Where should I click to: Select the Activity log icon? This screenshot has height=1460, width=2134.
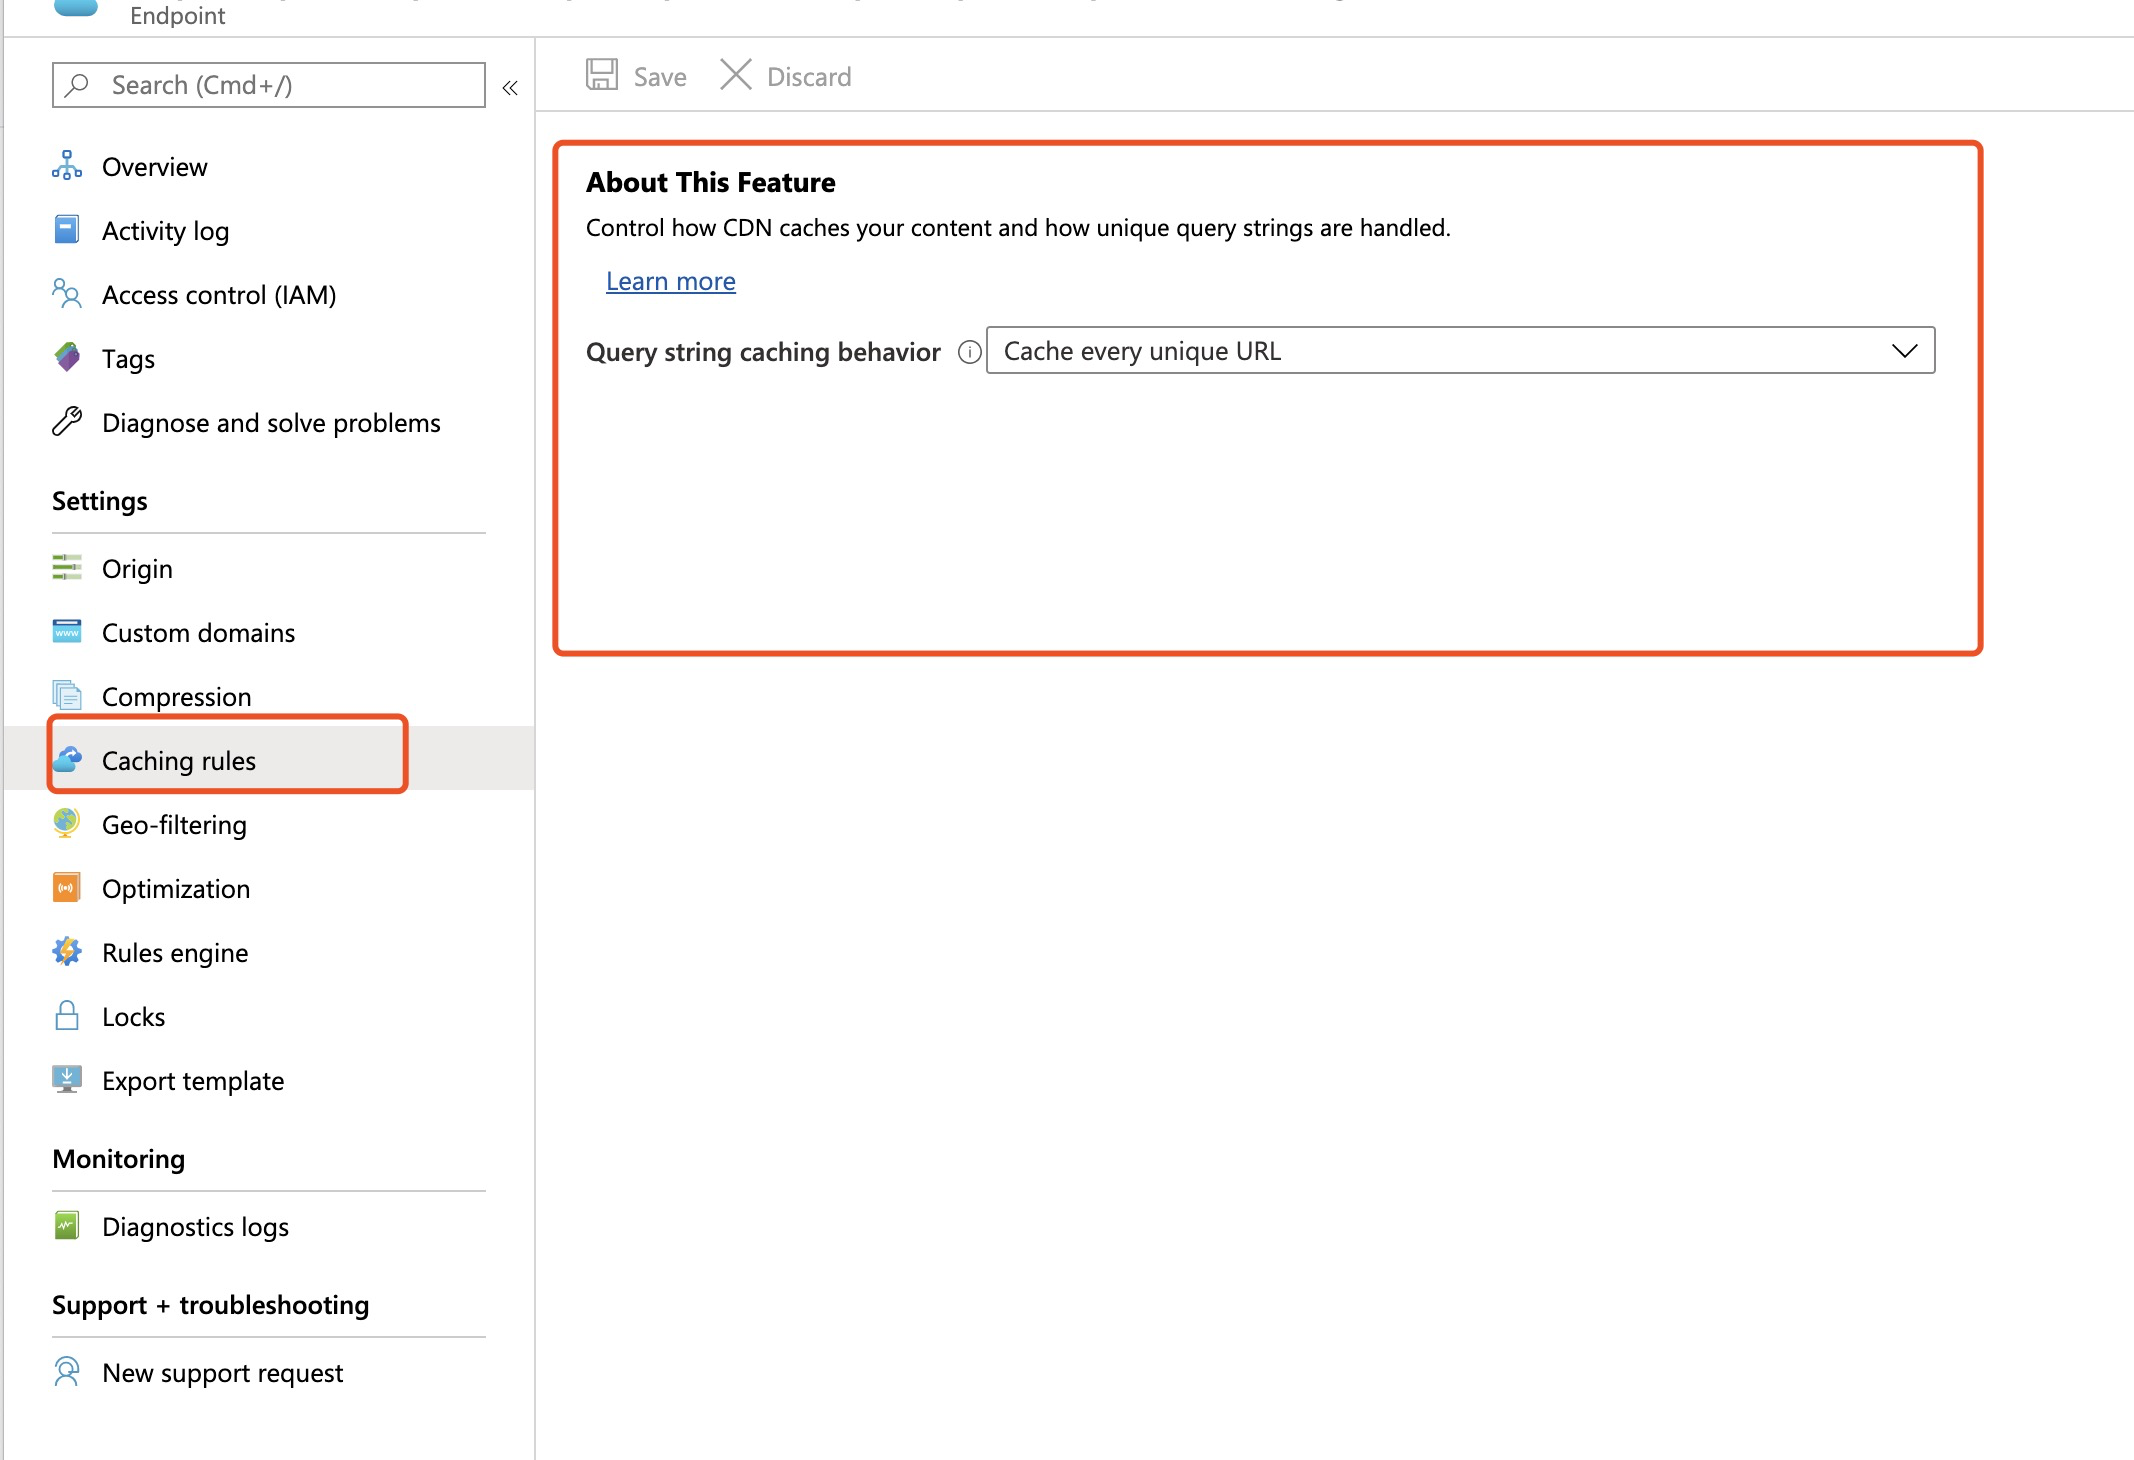click(66, 229)
